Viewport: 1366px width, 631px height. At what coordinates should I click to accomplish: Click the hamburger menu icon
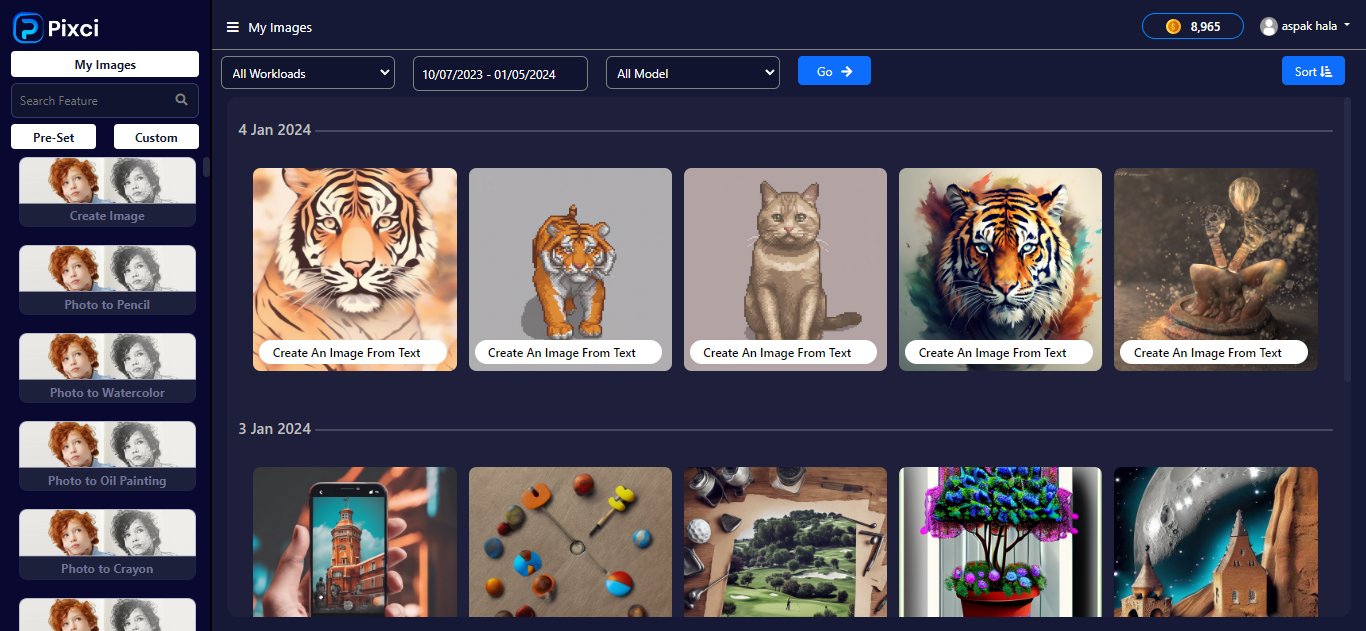point(232,27)
